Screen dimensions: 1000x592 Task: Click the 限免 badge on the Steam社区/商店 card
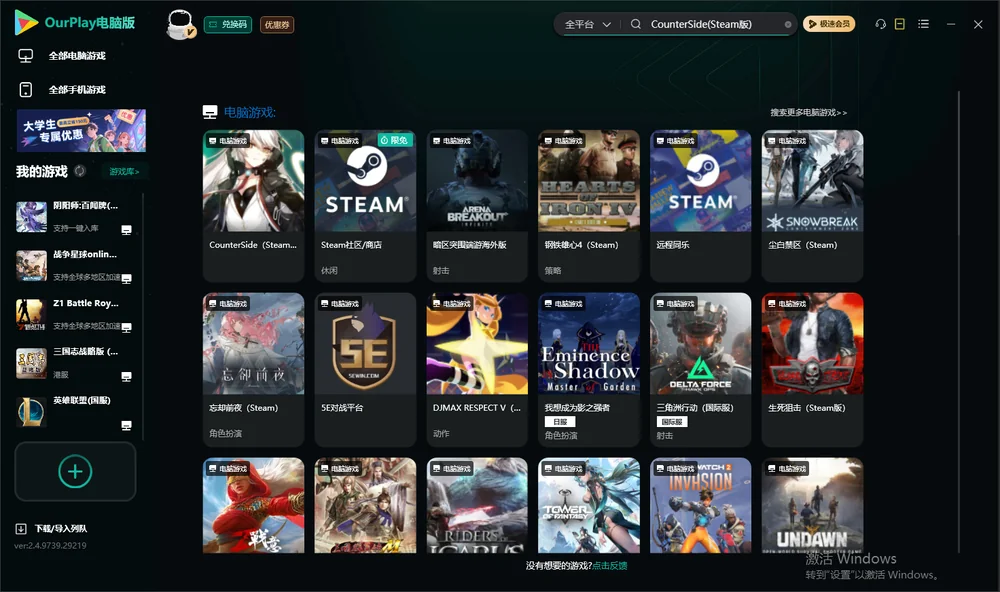(394, 140)
